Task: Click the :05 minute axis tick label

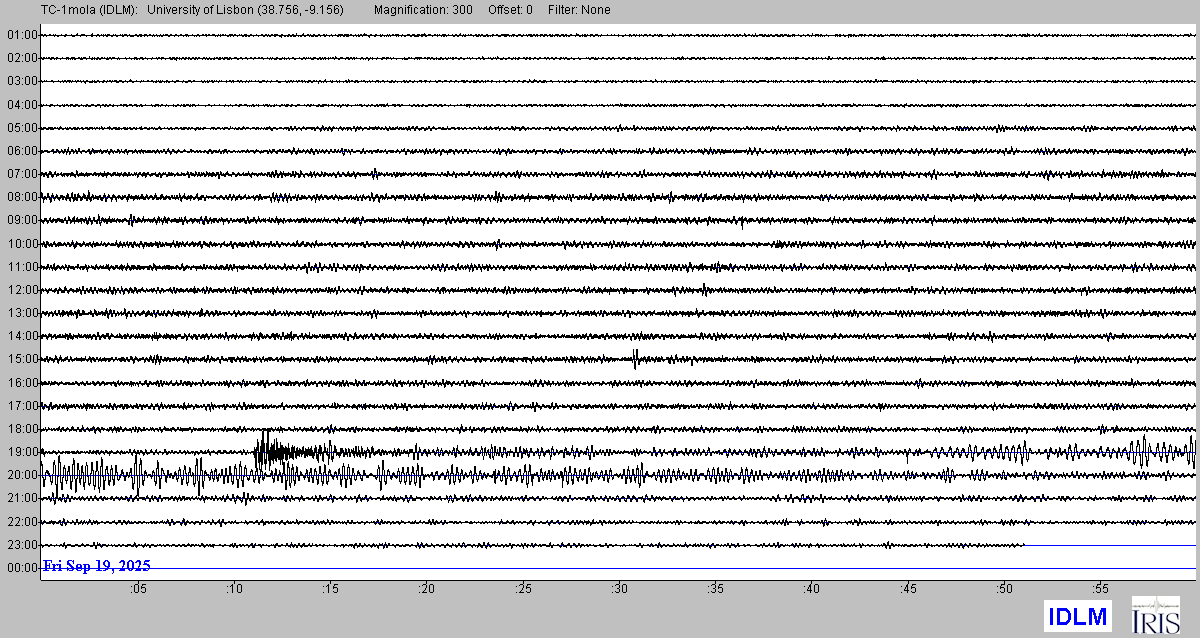Action: pos(137,589)
